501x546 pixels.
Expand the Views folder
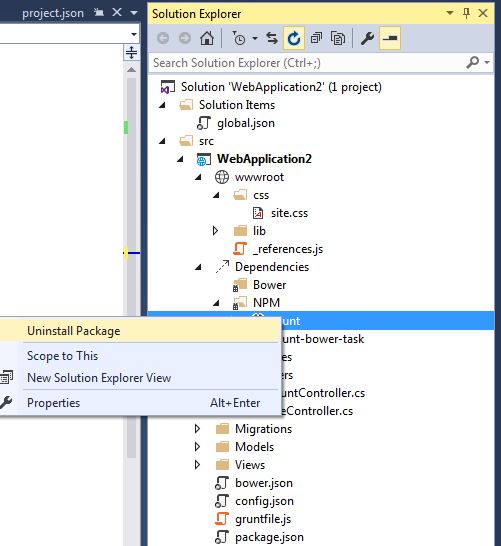pyautogui.click(x=197, y=465)
